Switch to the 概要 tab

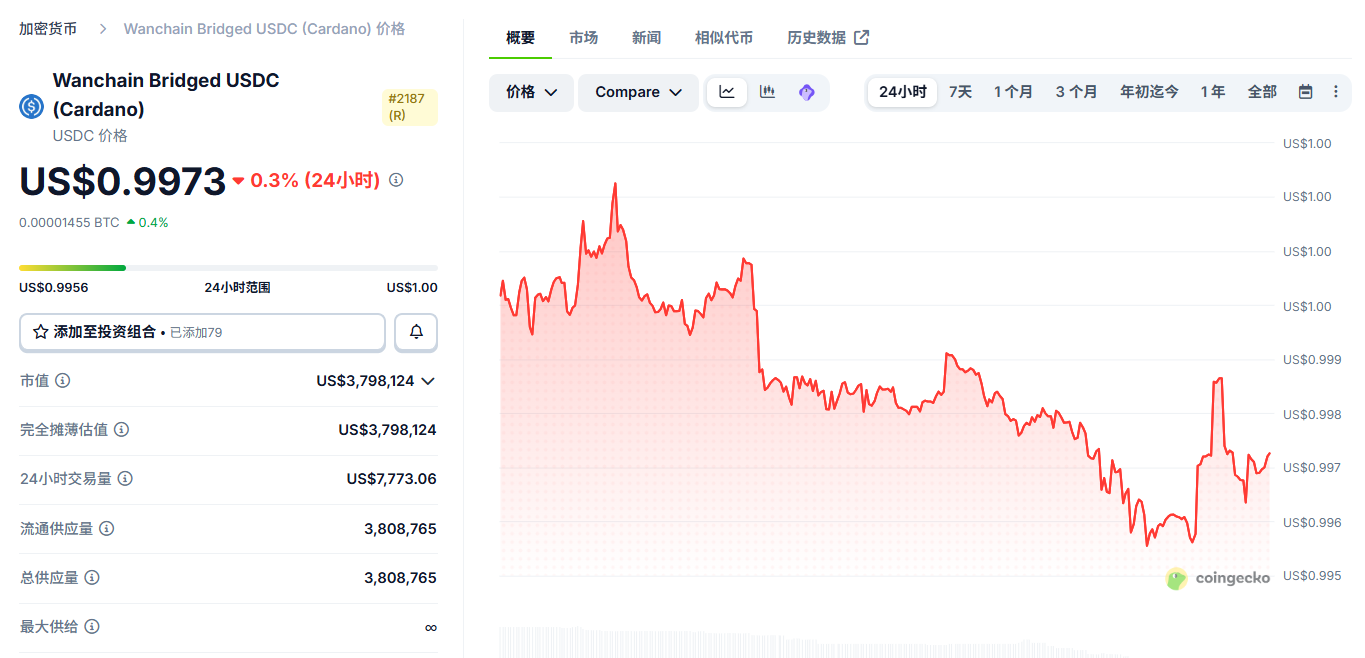[x=520, y=38]
